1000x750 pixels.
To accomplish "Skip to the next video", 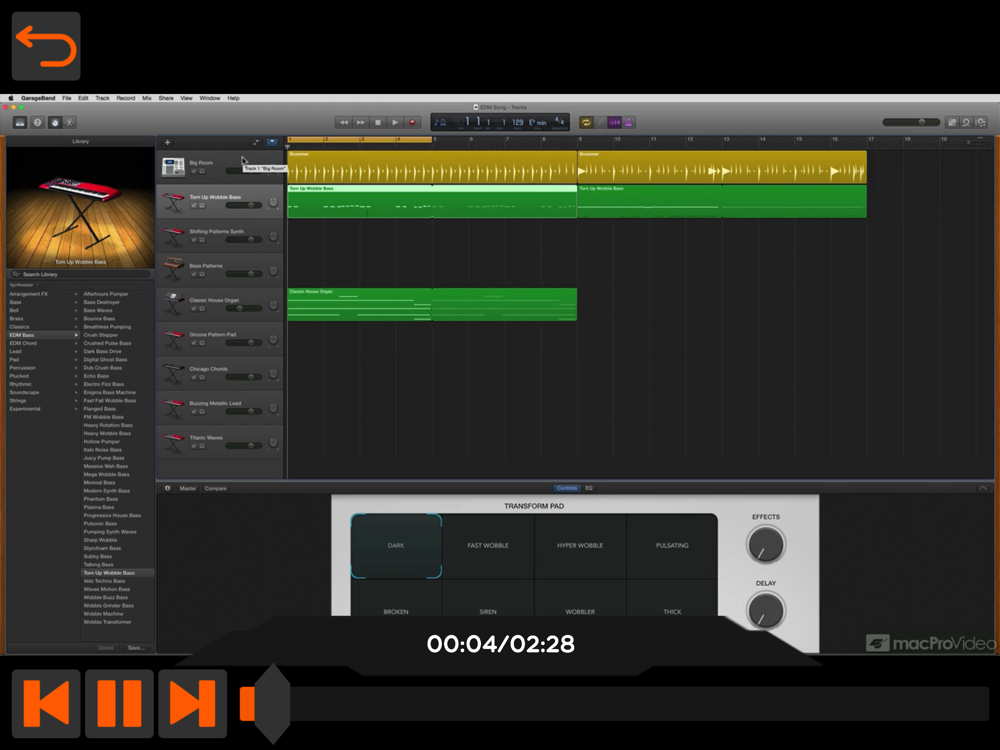I will 193,703.
